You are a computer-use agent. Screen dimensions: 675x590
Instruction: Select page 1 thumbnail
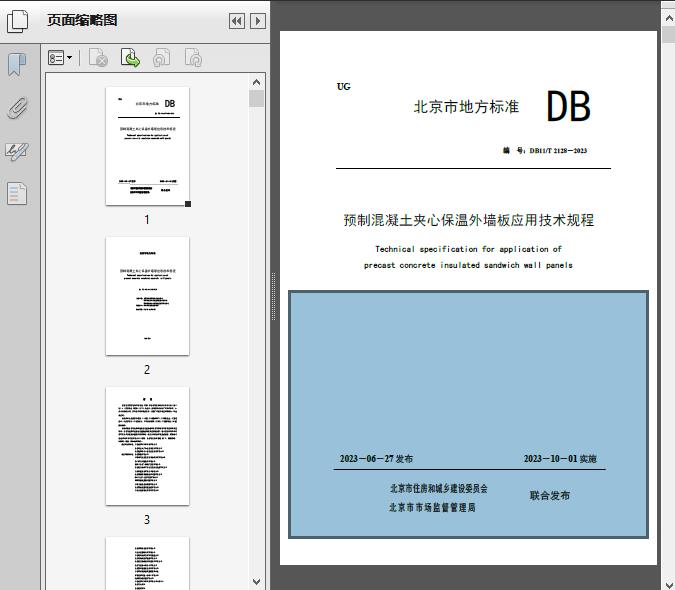[x=147, y=146]
